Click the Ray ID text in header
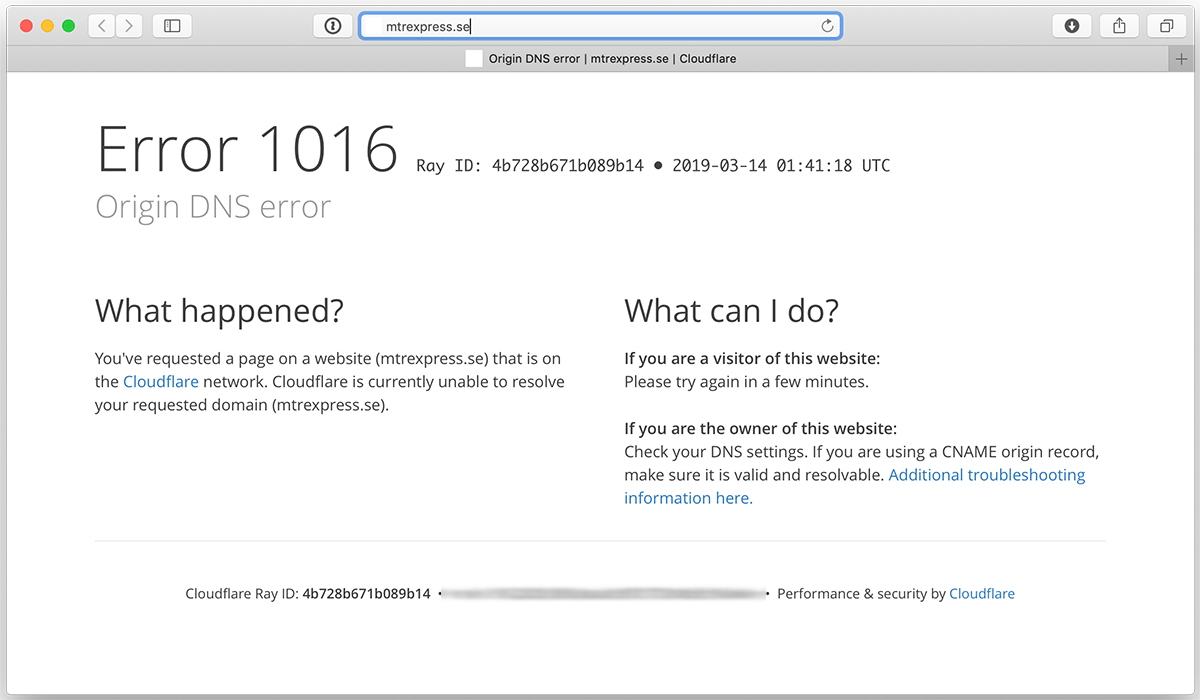The width and height of the screenshot is (1200, 700). click(530, 166)
